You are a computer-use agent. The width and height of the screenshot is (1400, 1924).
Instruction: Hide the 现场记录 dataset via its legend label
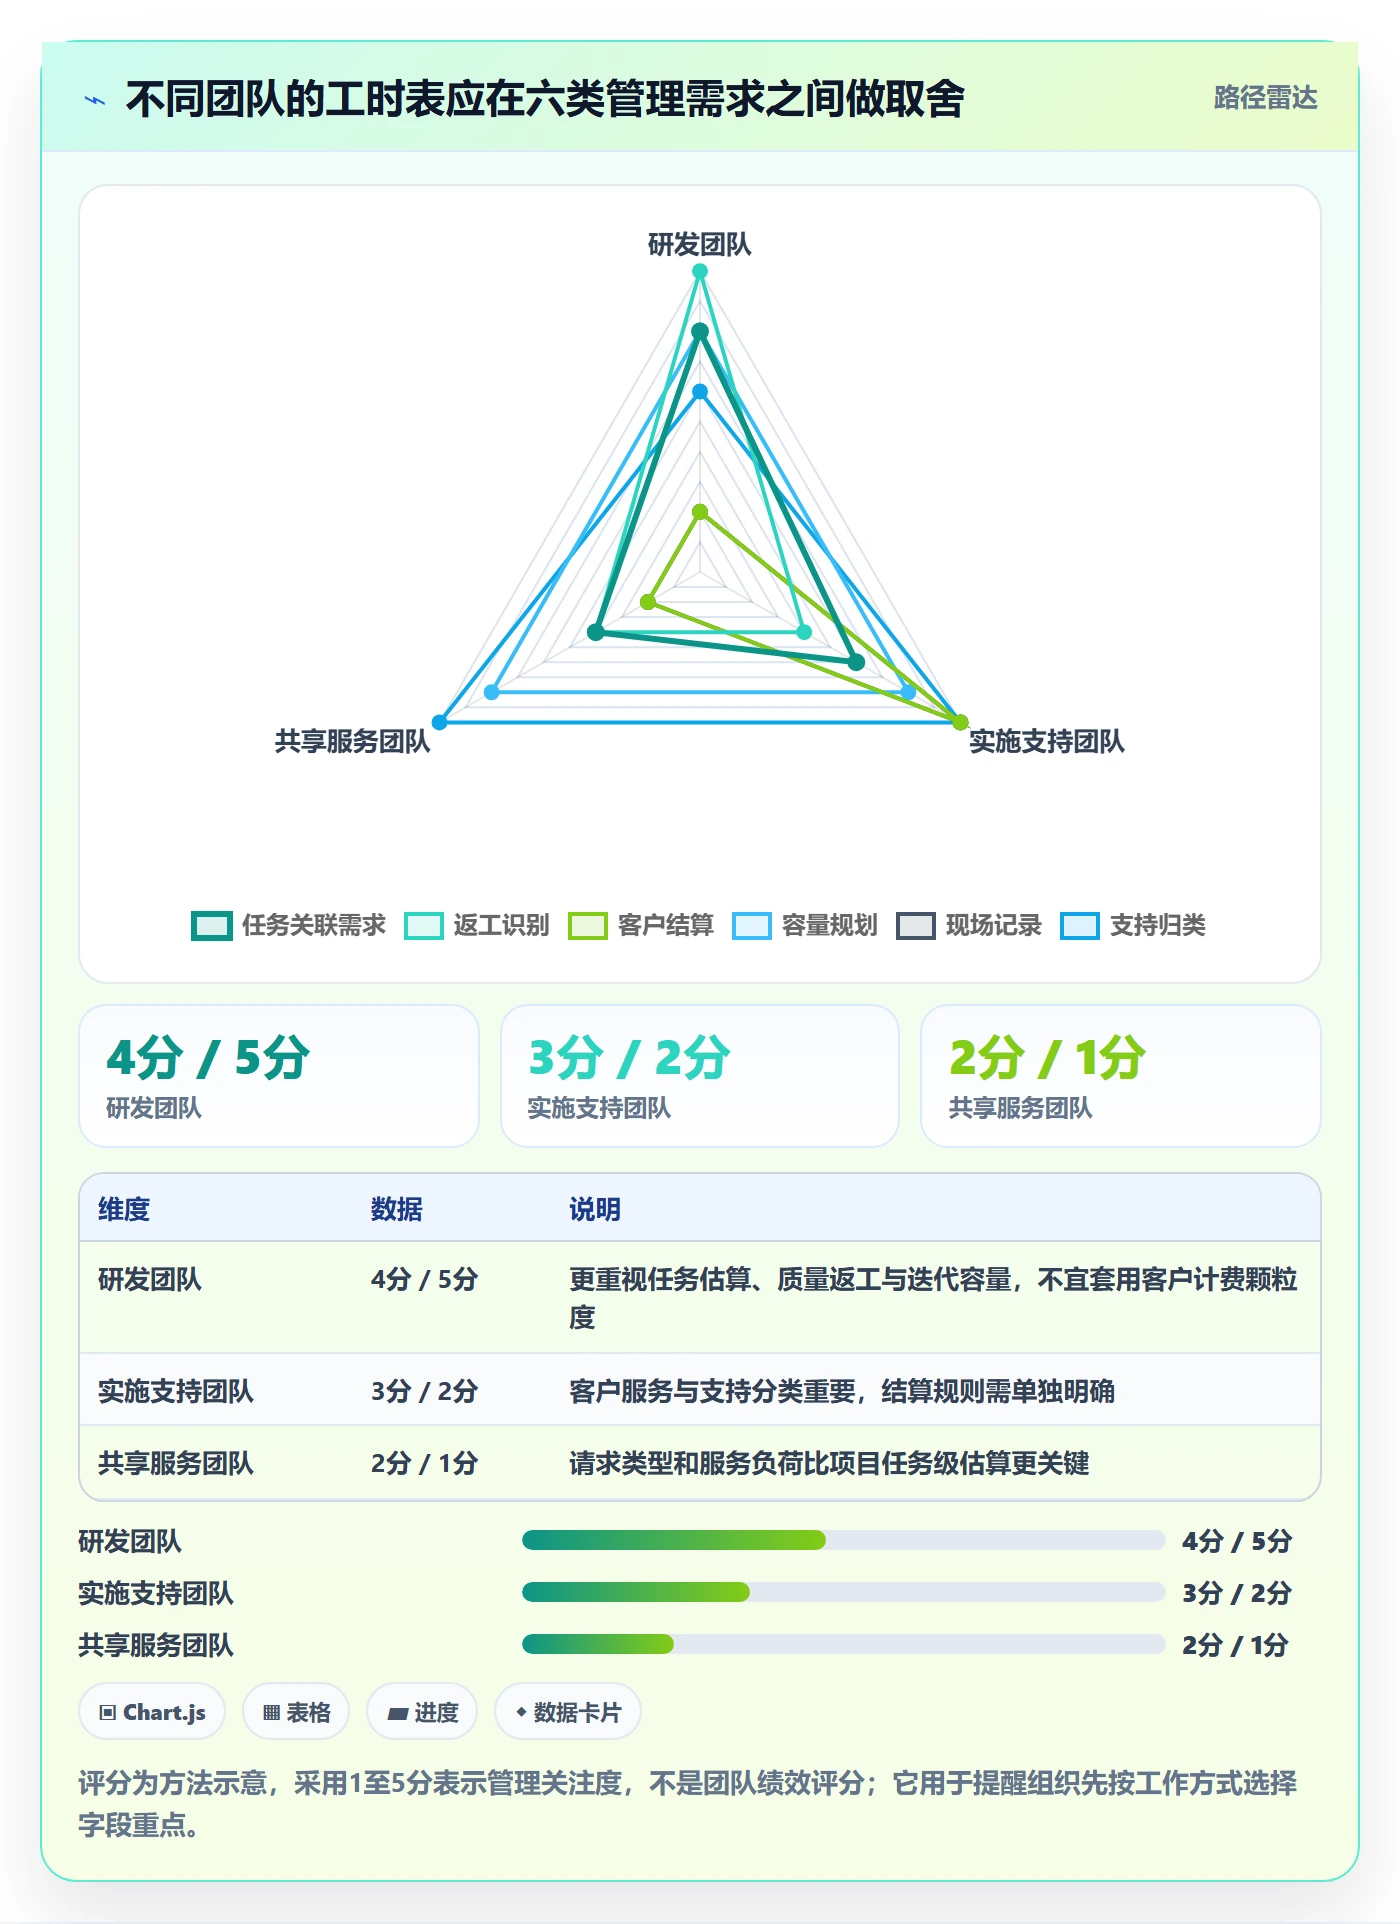[x=993, y=925]
